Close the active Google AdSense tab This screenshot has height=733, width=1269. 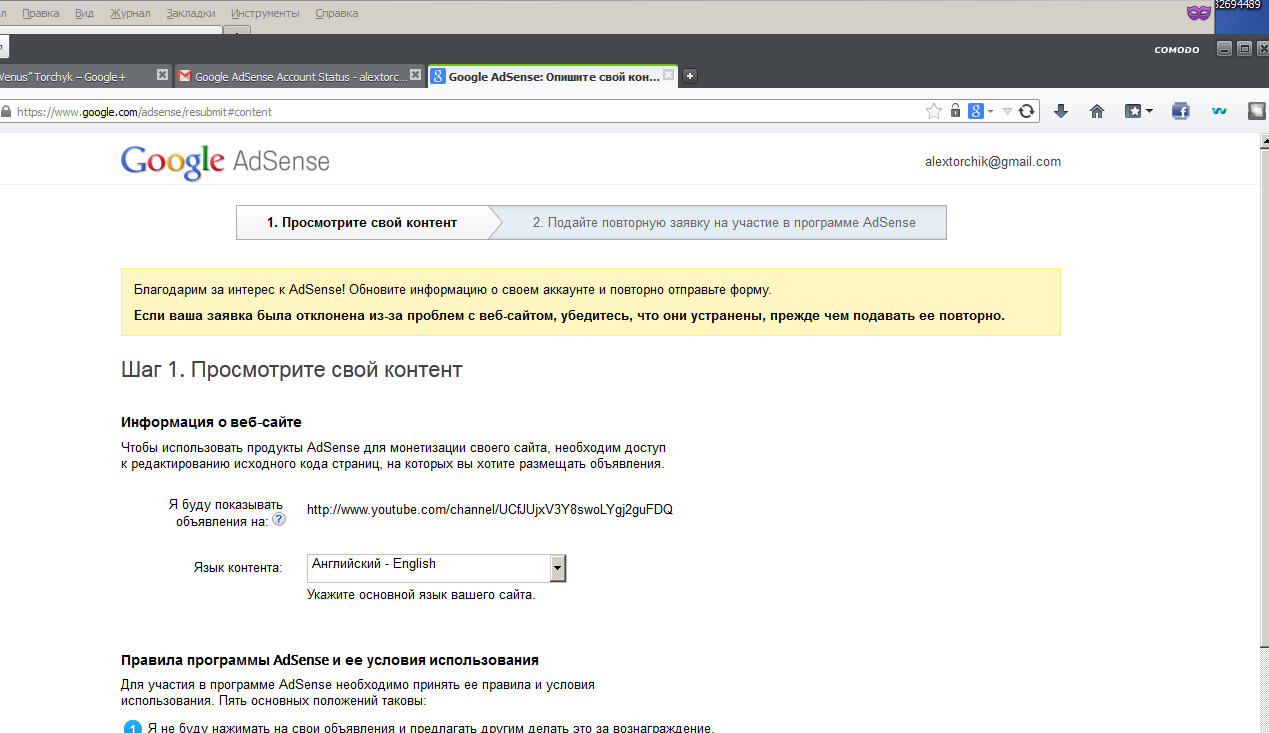click(x=669, y=75)
